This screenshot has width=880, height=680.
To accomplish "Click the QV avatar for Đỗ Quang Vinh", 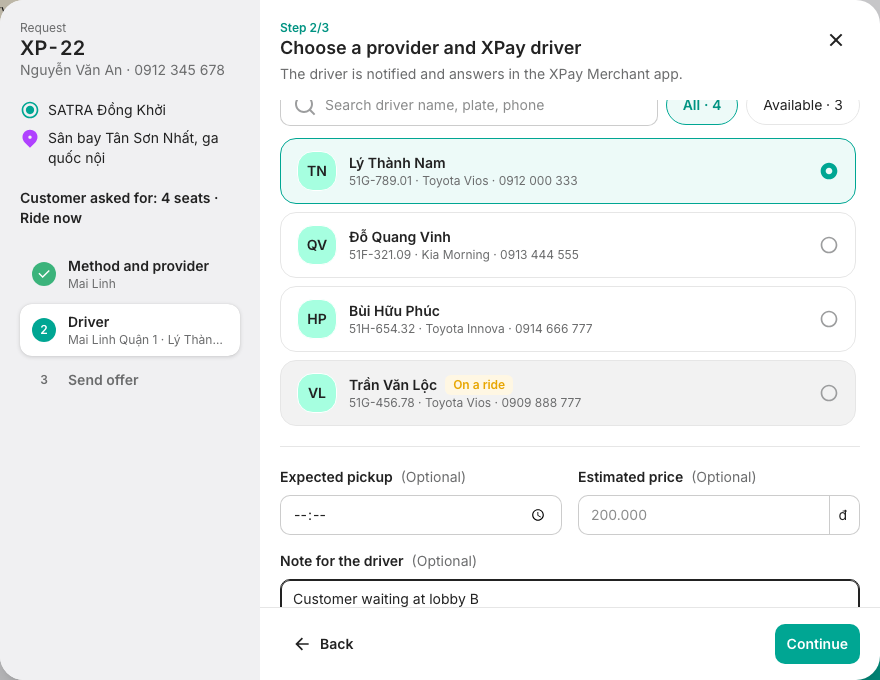I will point(317,245).
